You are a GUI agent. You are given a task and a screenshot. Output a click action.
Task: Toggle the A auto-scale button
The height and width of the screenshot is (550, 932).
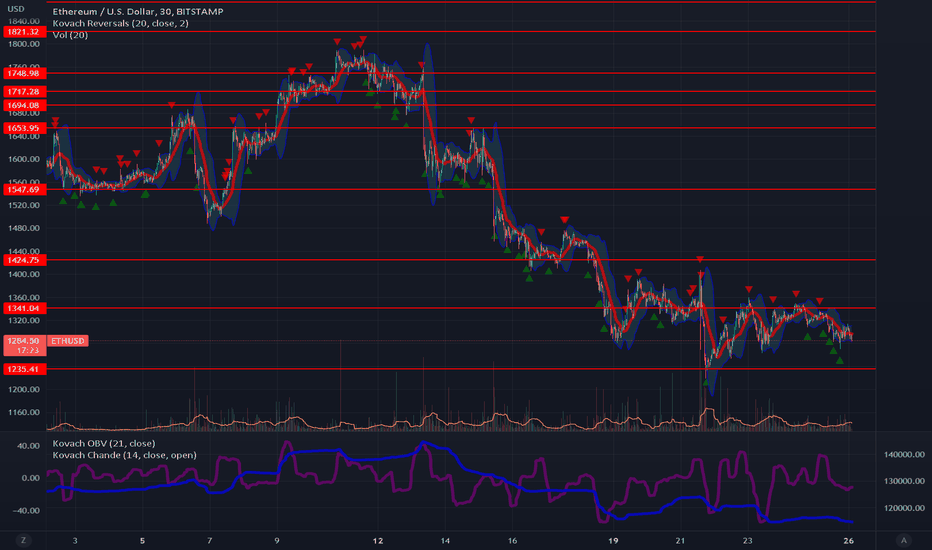904,540
